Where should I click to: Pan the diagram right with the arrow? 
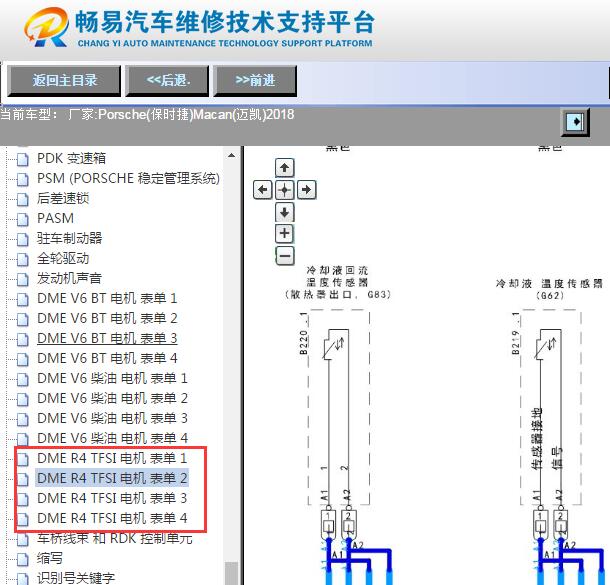[x=307, y=190]
